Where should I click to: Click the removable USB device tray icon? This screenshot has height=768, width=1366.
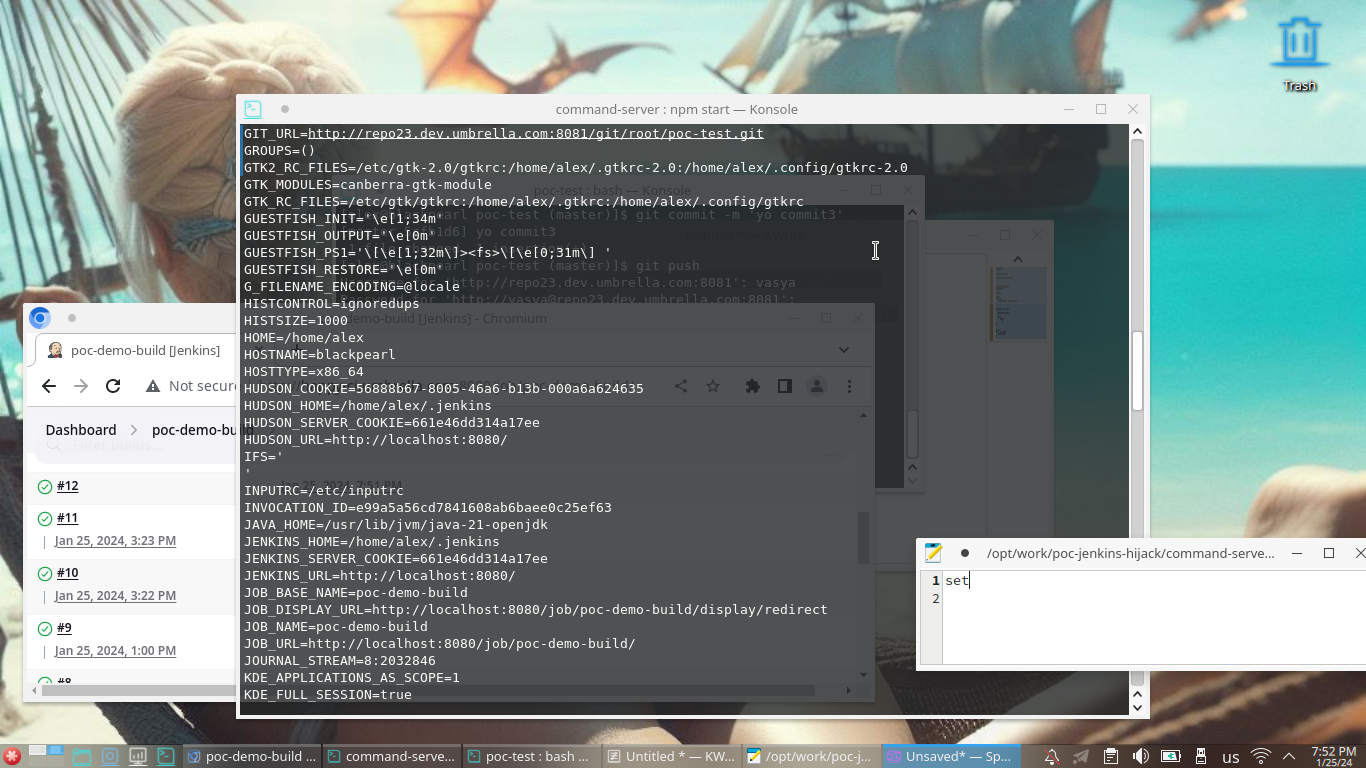point(1201,756)
